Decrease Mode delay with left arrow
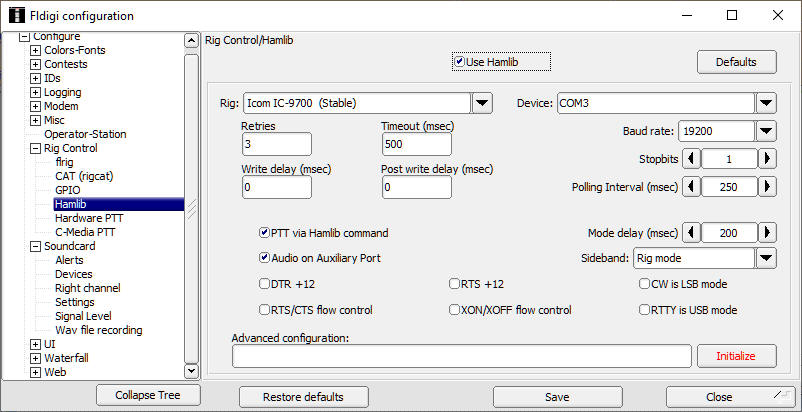This screenshot has width=802, height=412. pyautogui.click(x=692, y=233)
